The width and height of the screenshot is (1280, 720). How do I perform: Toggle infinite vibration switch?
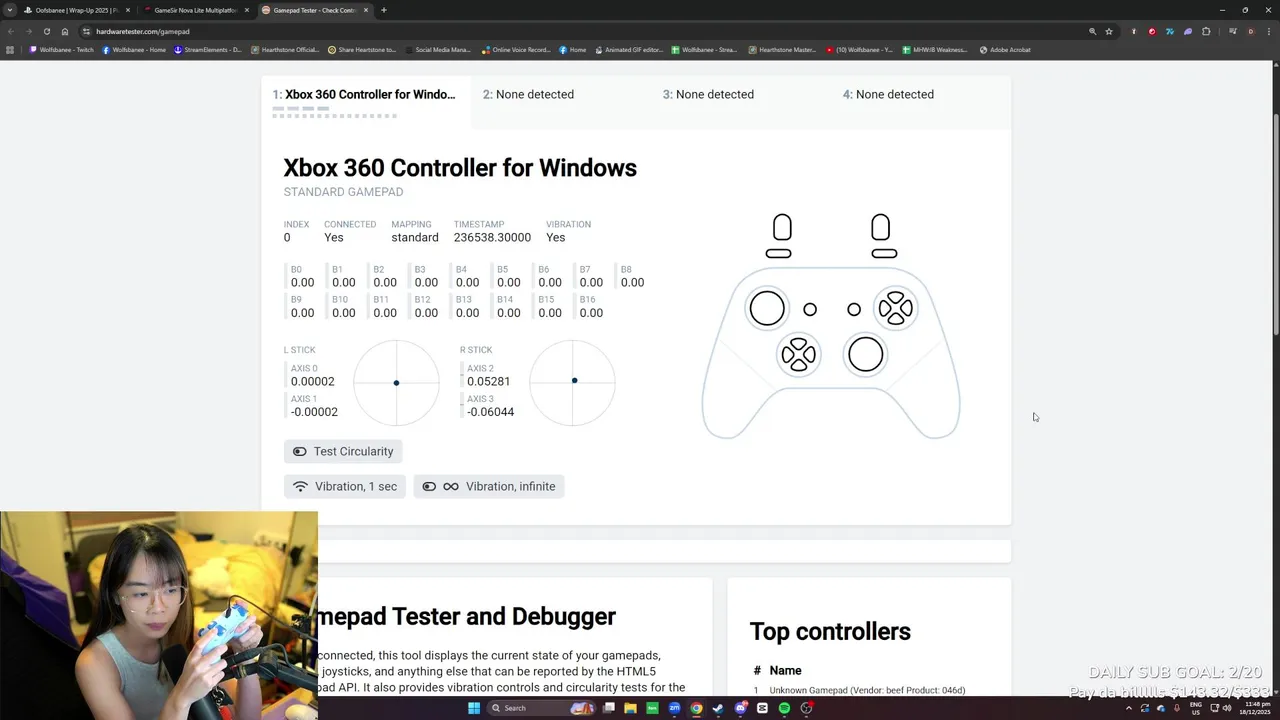489,487
